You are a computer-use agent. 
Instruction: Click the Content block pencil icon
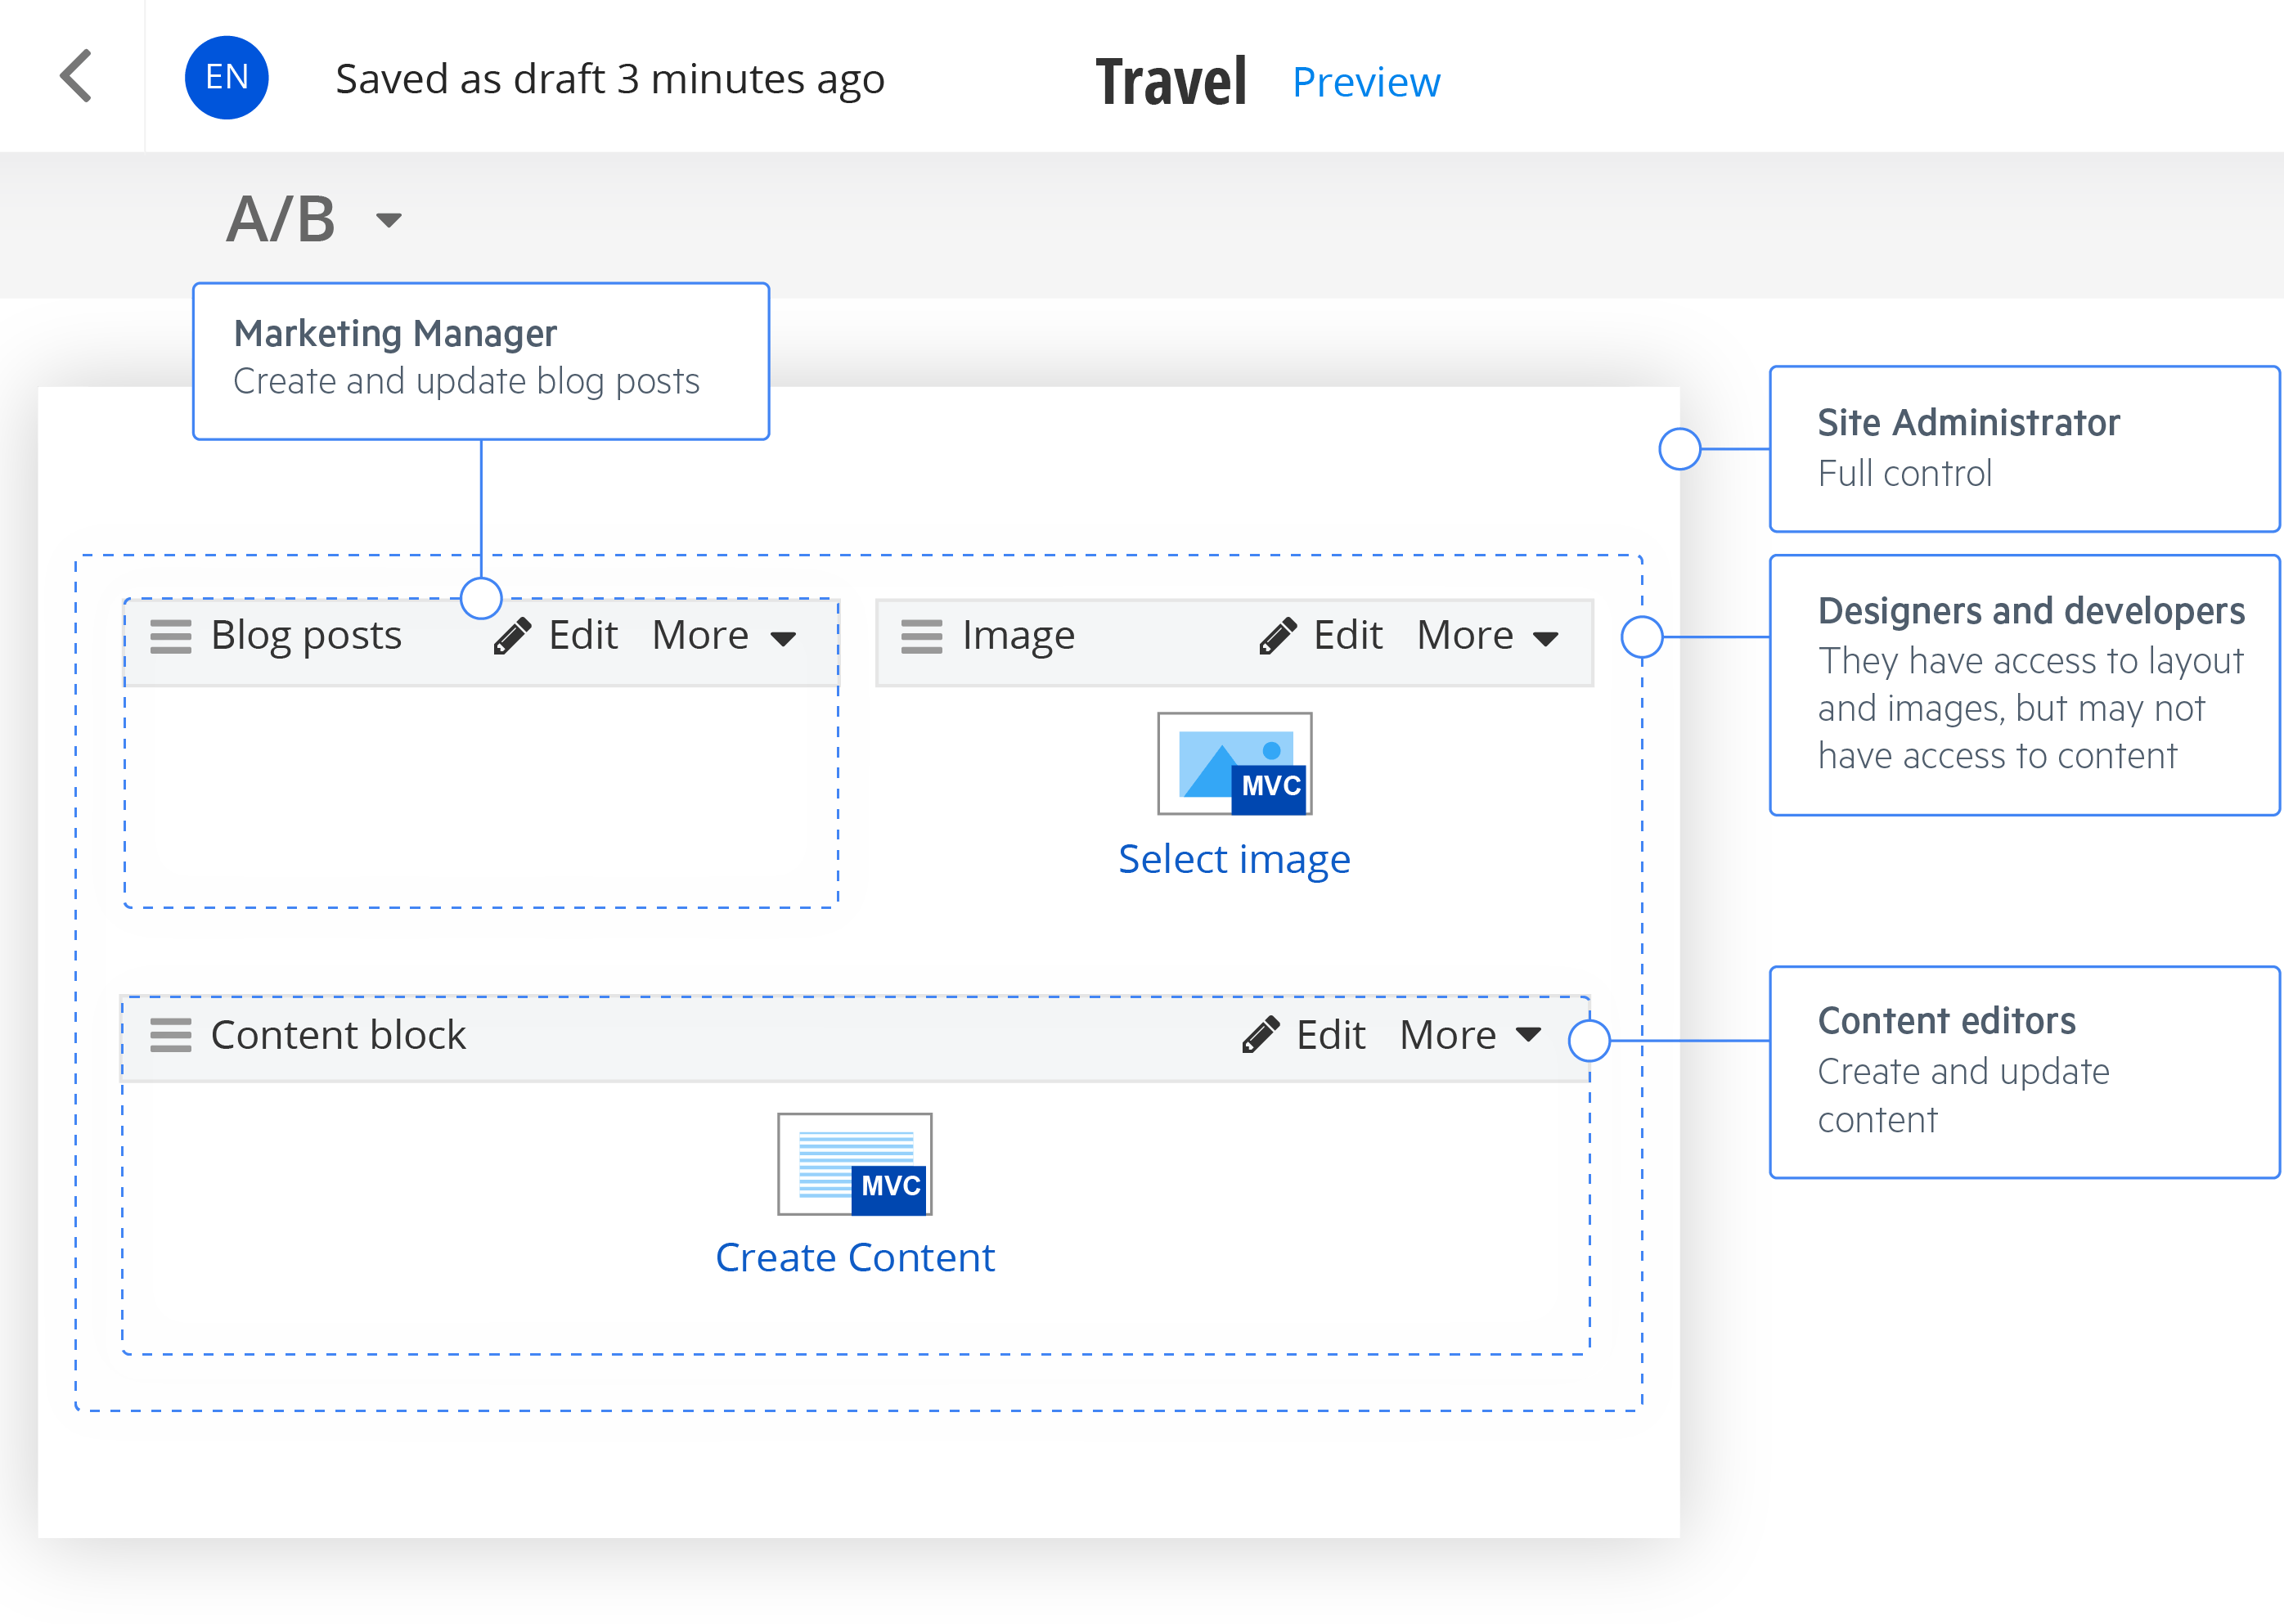[1261, 1035]
